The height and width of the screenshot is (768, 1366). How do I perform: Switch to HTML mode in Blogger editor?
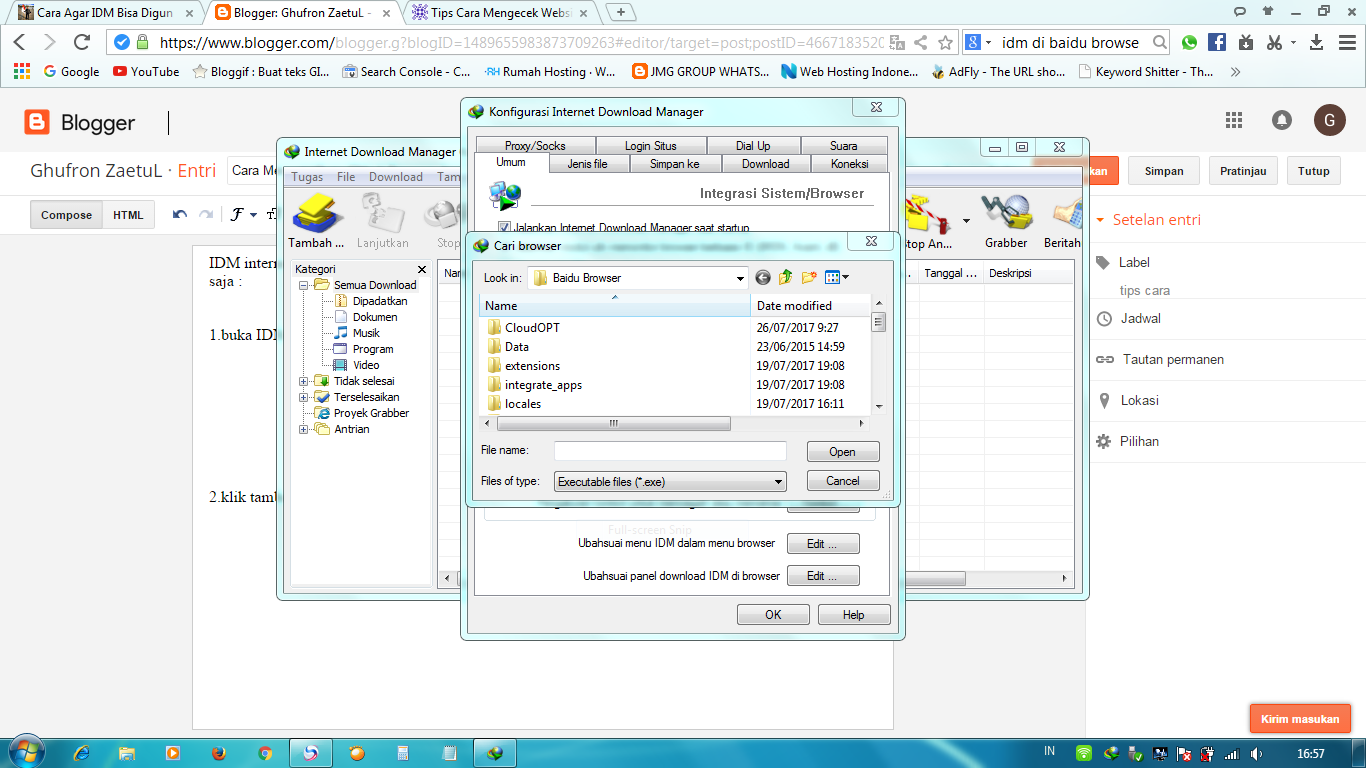tap(128, 215)
